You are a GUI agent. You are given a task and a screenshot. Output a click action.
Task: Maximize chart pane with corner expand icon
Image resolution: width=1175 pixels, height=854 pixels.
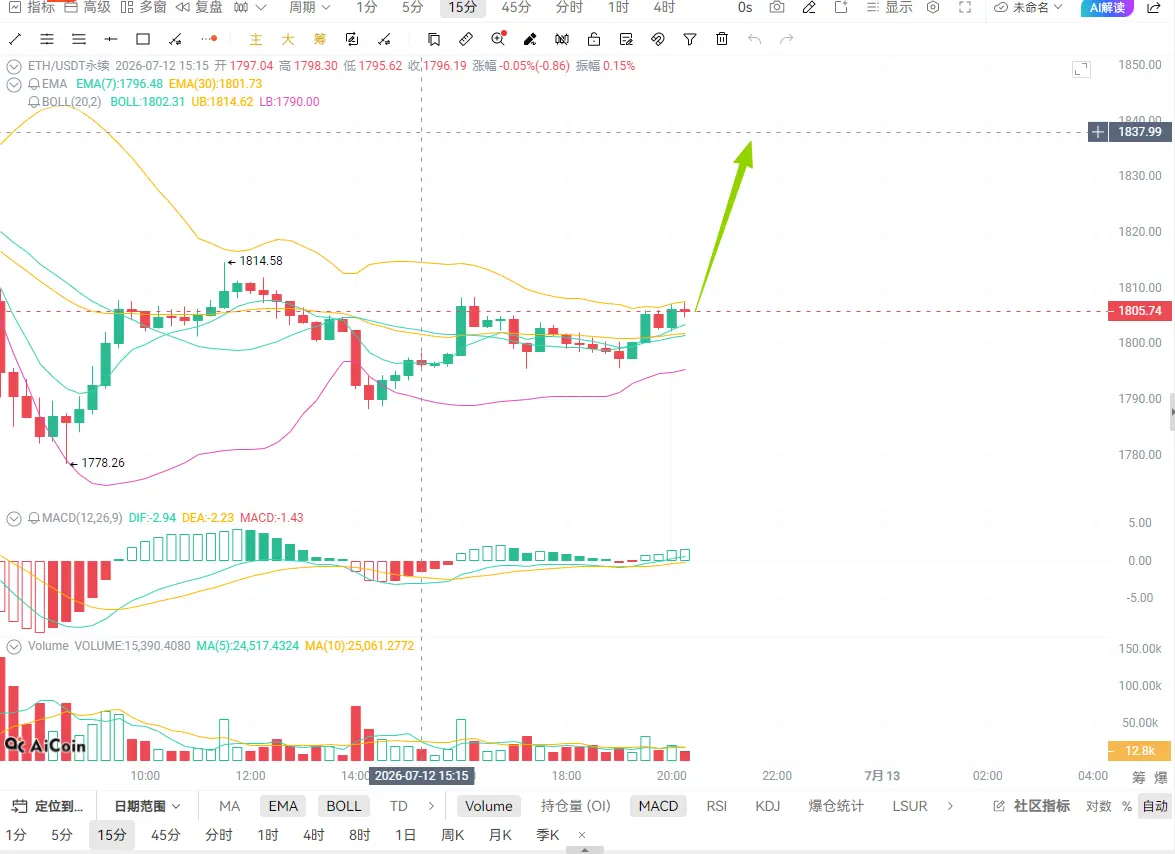(x=1081, y=70)
